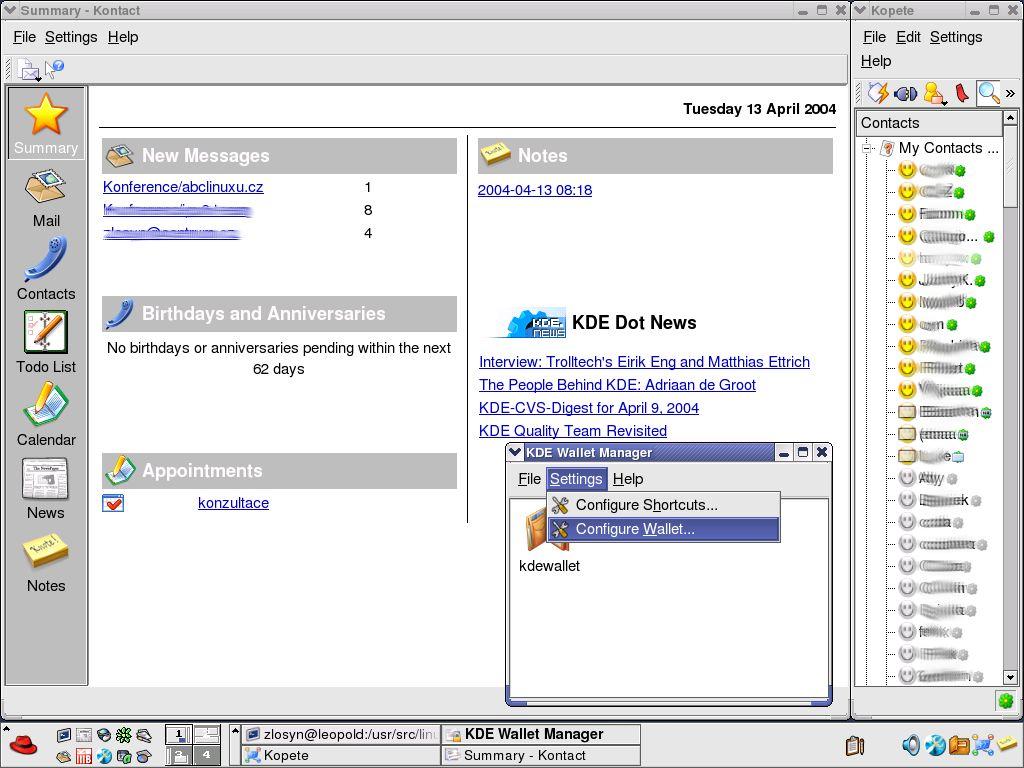Open the Notes component in Kontact sidebar
This screenshot has height=768, width=1024.
click(46, 562)
